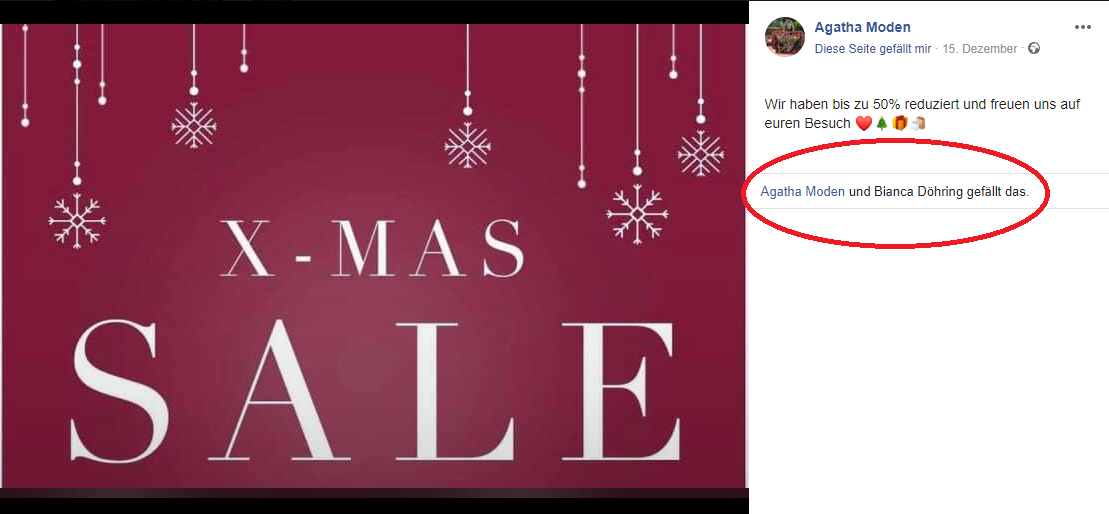Click the large SALE lettering in the photo
Screen dimensions: 1109x514
tap(376, 391)
